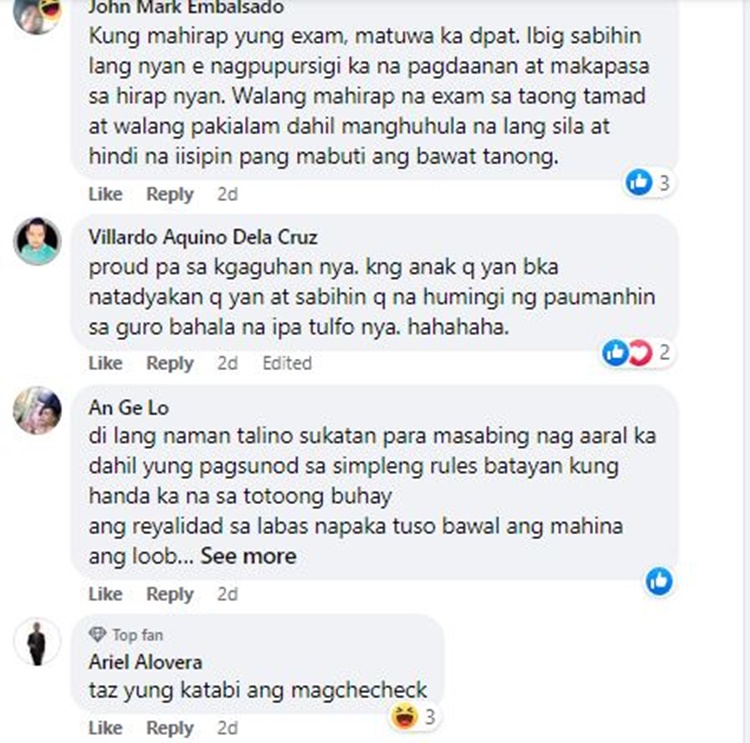The width and height of the screenshot is (750, 743).
Task: Open the like reaction icon on An Ge Lo's comment
Action: point(659,581)
